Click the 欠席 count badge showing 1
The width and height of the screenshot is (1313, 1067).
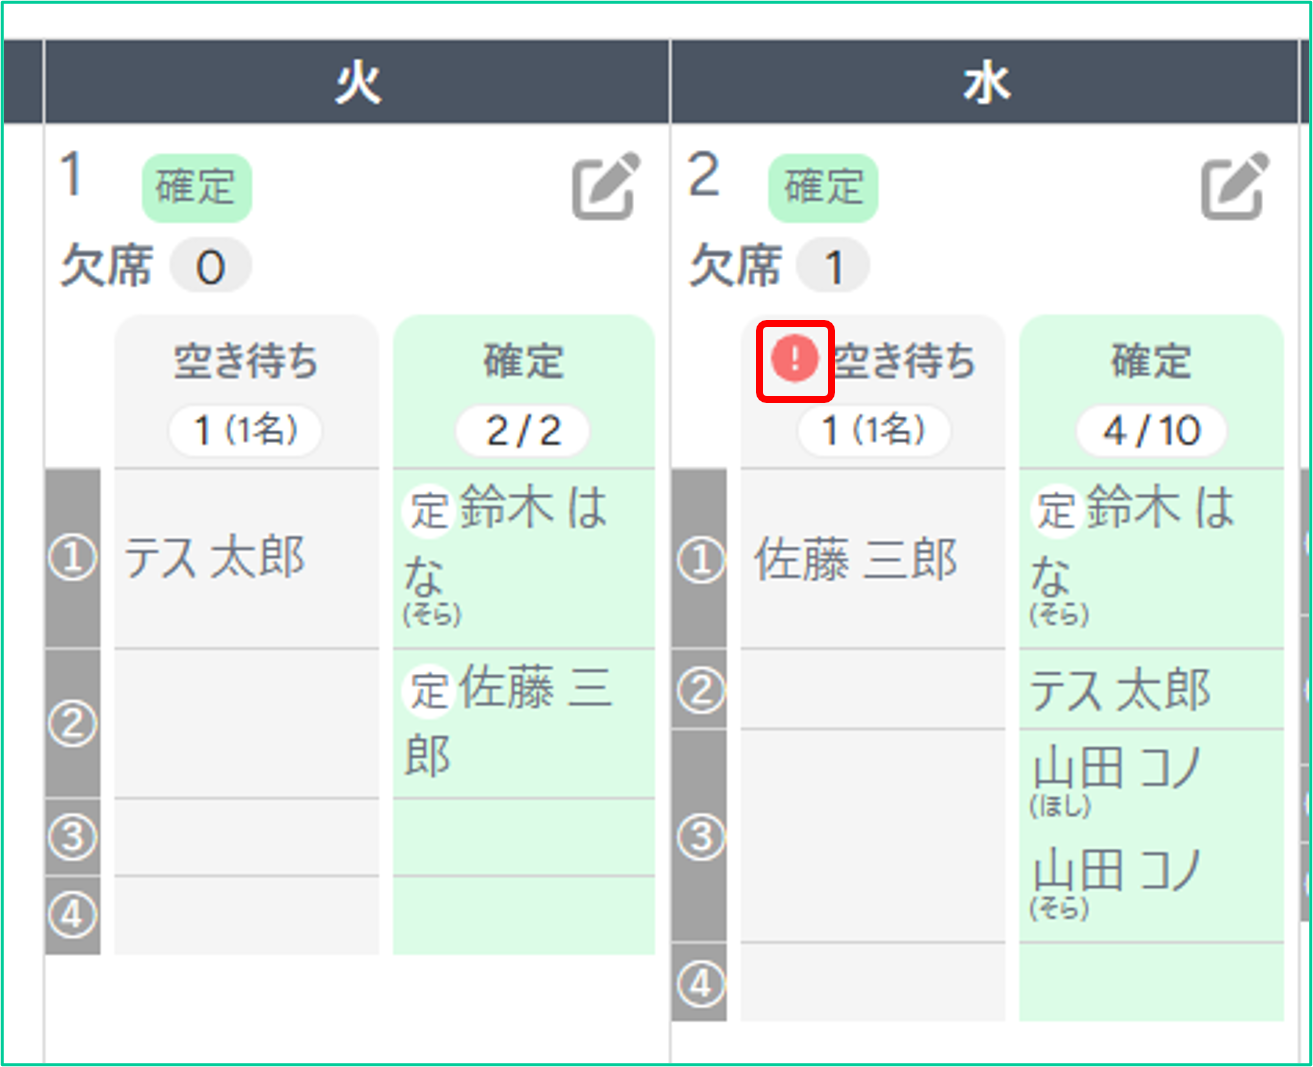pyautogui.click(x=833, y=267)
